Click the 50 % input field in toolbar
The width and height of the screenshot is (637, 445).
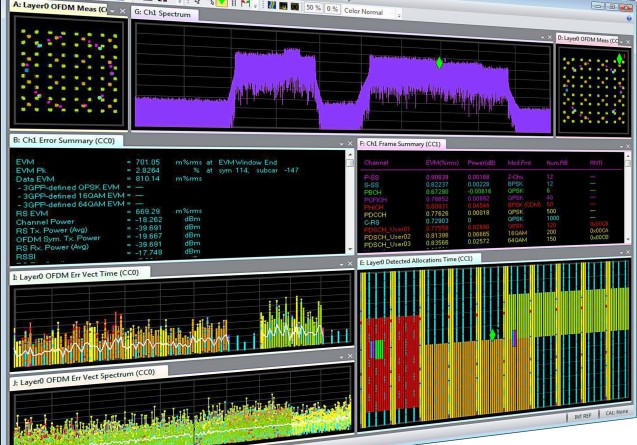[x=313, y=10]
